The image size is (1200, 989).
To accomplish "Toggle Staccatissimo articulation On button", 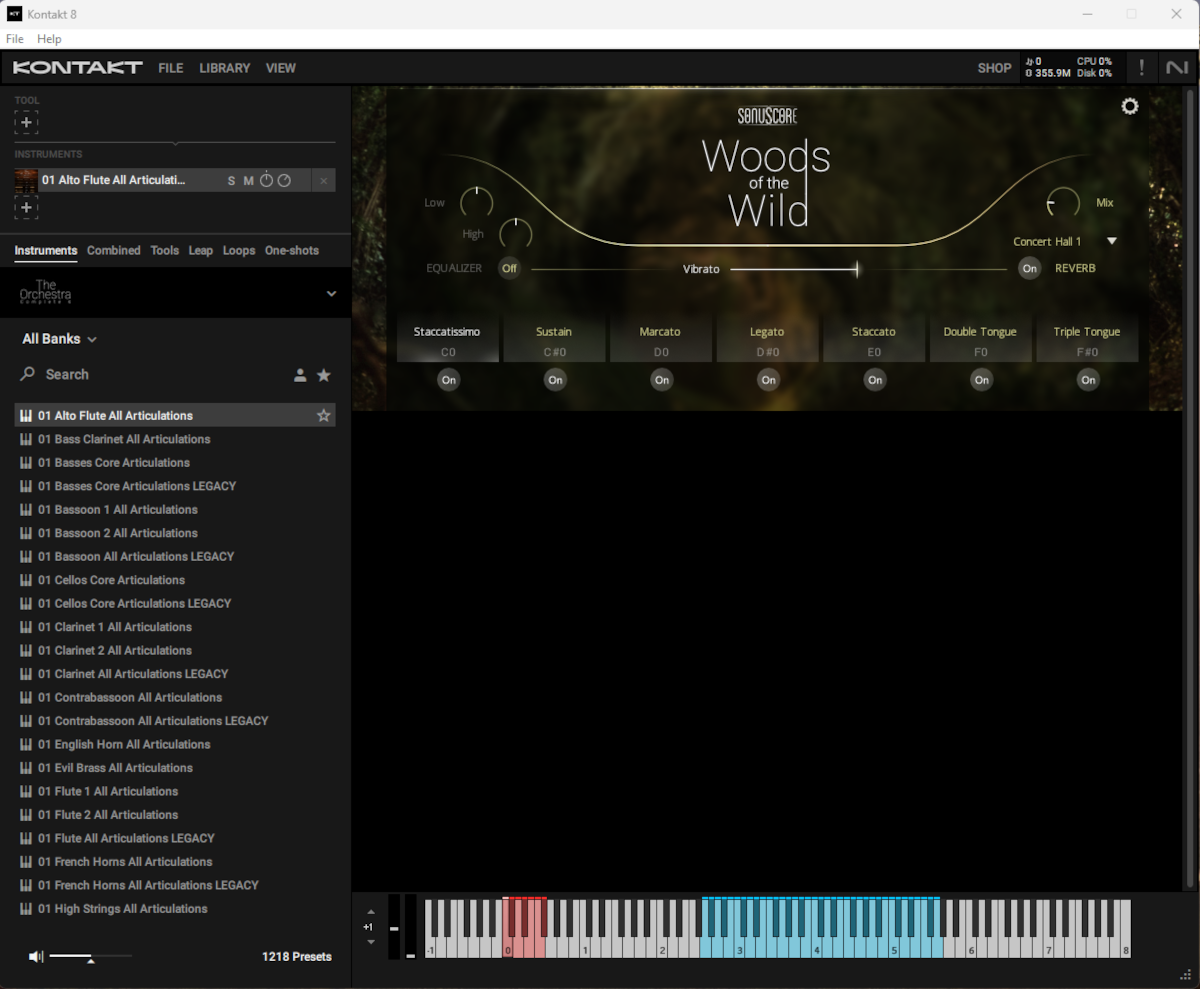I will pyautogui.click(x=449, y=380).
